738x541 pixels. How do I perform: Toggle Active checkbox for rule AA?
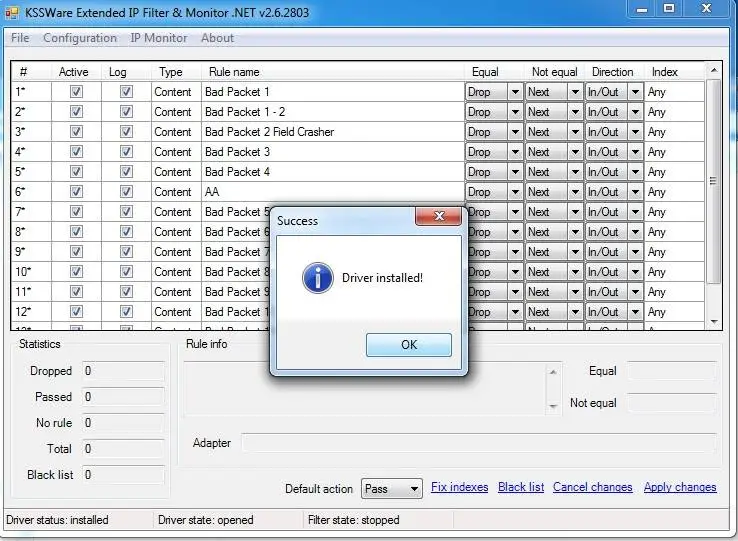pos(76,192)
